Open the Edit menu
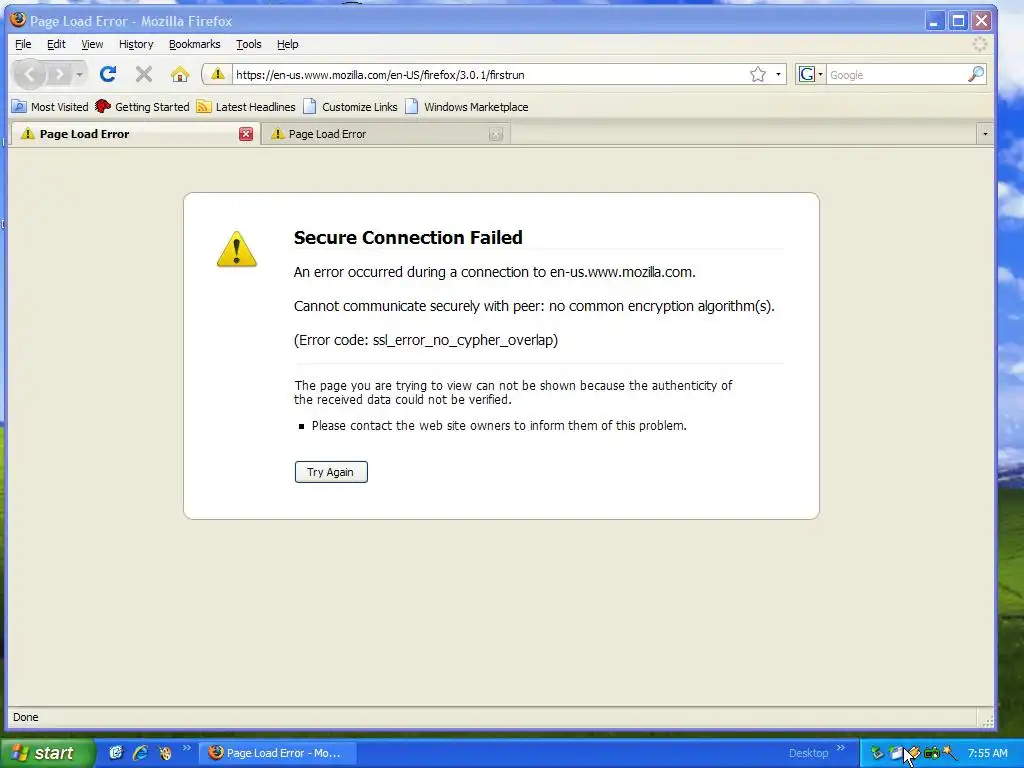The image size is (1024, 768). [x=56, y=44]
